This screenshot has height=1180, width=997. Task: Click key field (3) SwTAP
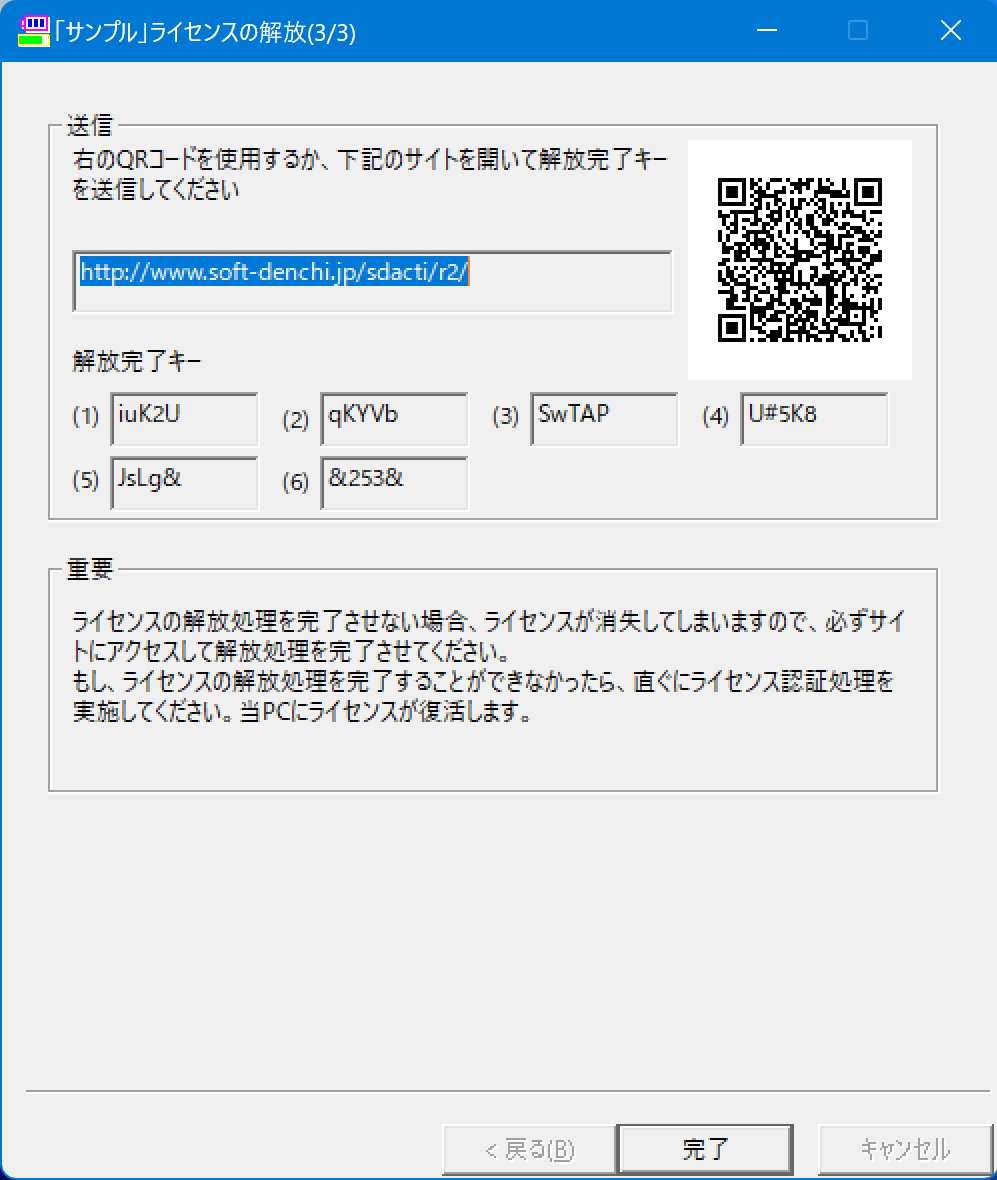coord(604,419)
